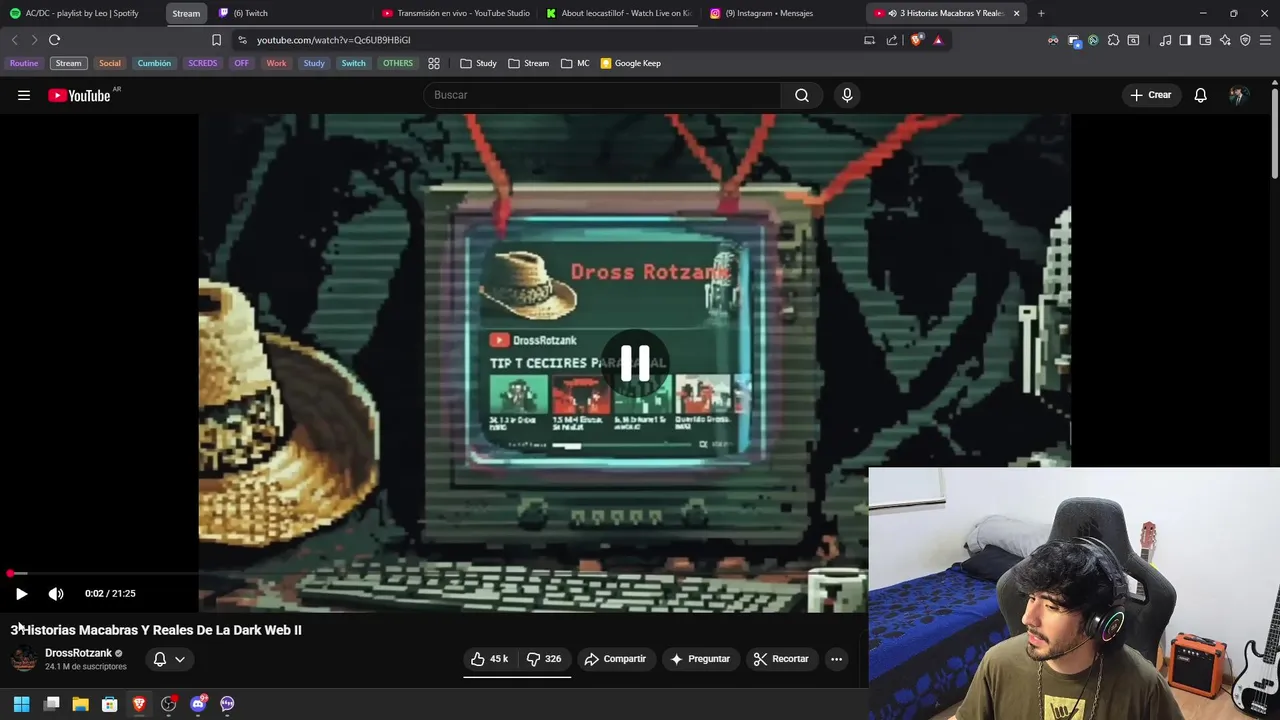Toggle the browser sidebar panel icon

coord(1185,40)
